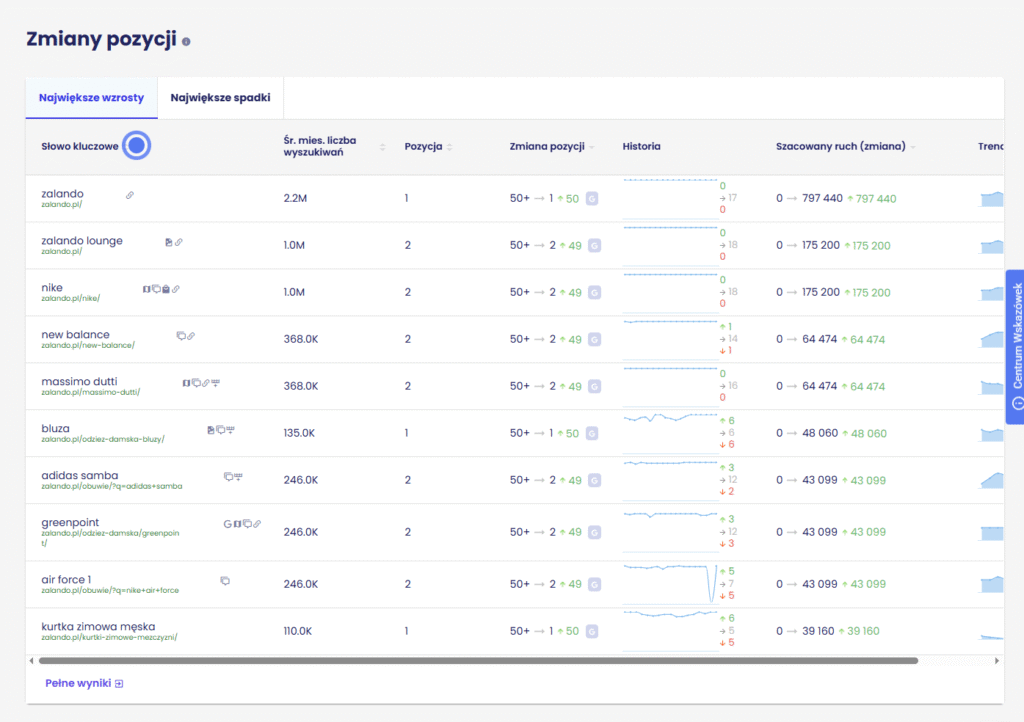Click the shopping bag icon in the nike row
1024x722 pixels.
166,289
